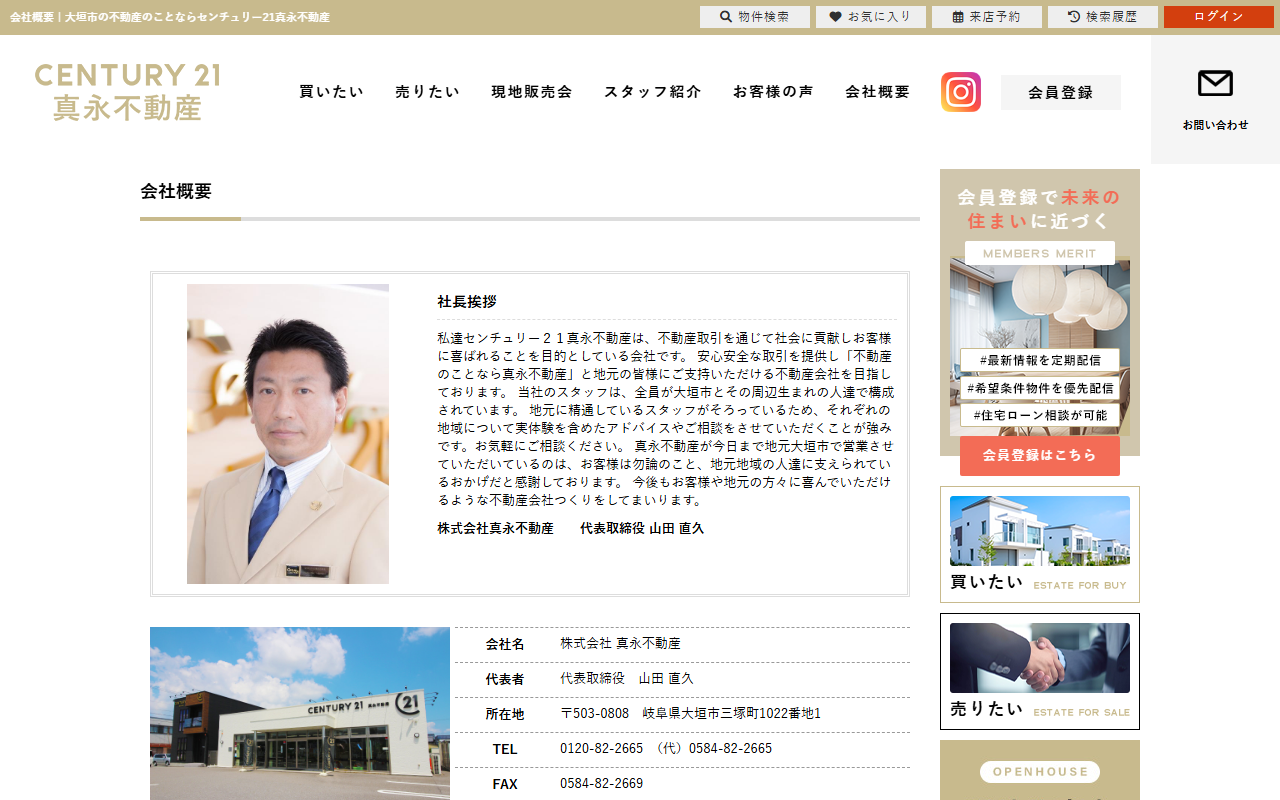Click the CENTURY 21 真永不動産 logo

(127, 92)
